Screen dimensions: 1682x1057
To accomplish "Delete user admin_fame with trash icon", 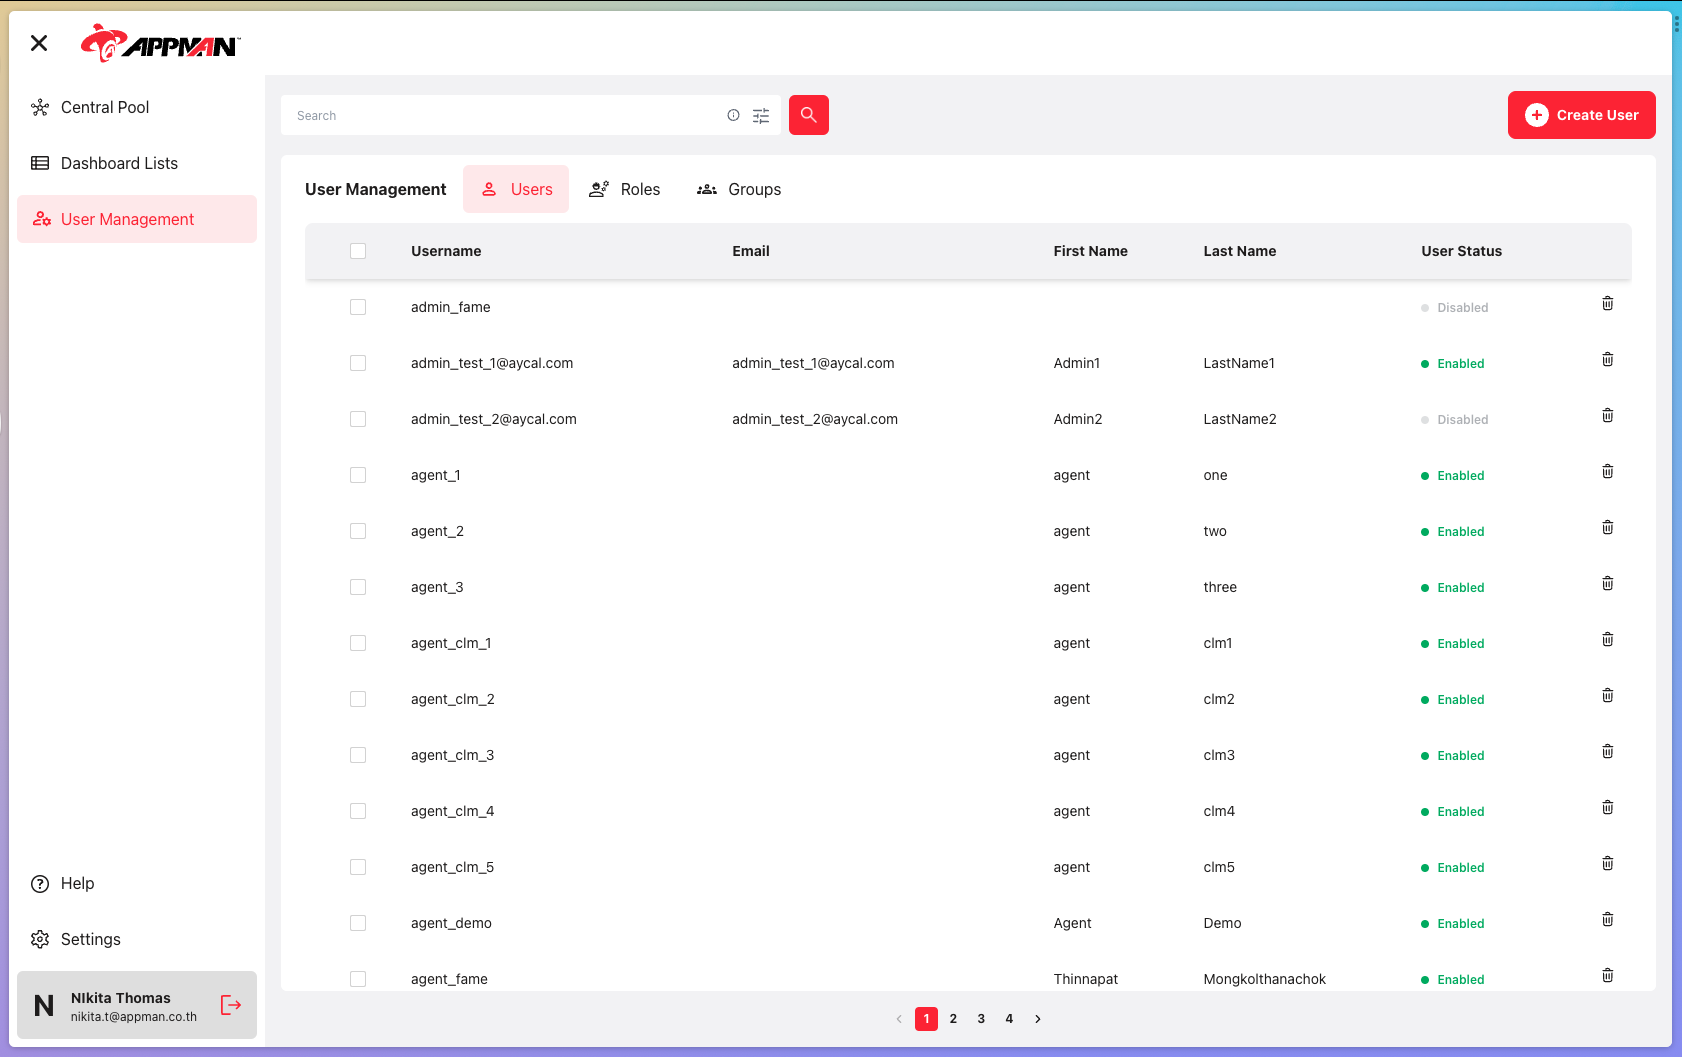I will [x=1608, y=303].
